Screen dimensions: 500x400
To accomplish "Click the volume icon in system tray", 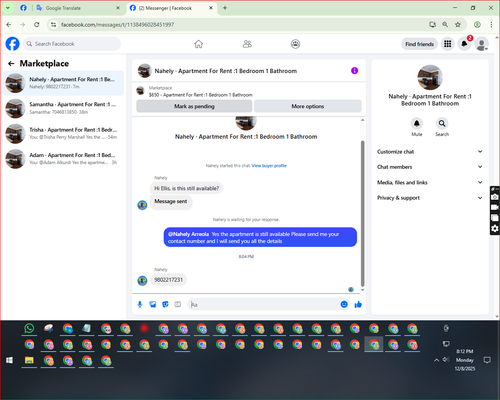I will point(446,360).
